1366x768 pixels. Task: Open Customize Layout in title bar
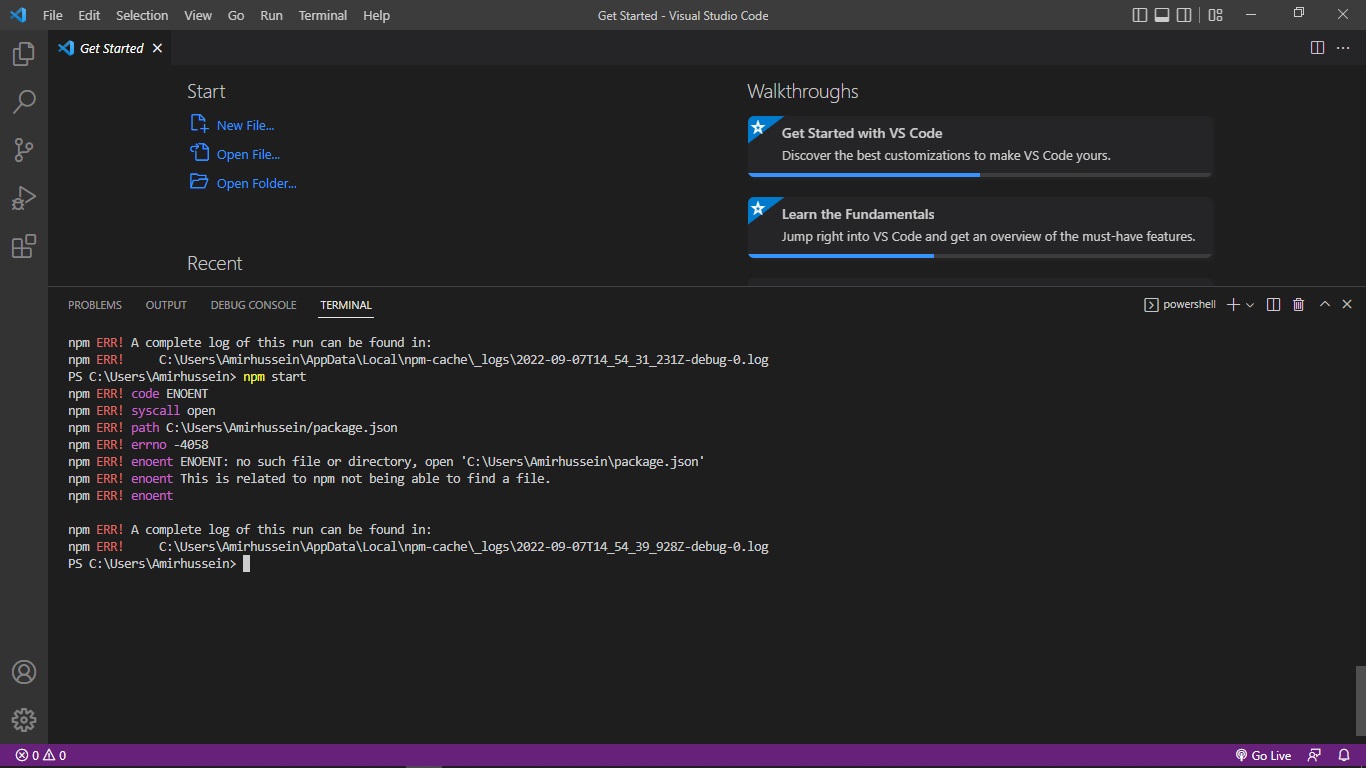[x=1215, y=15]
